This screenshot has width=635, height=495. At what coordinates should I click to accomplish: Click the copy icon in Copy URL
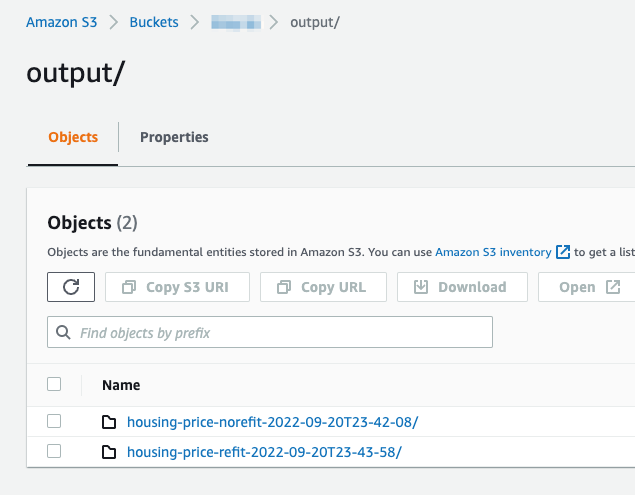(x=283, y=287)
